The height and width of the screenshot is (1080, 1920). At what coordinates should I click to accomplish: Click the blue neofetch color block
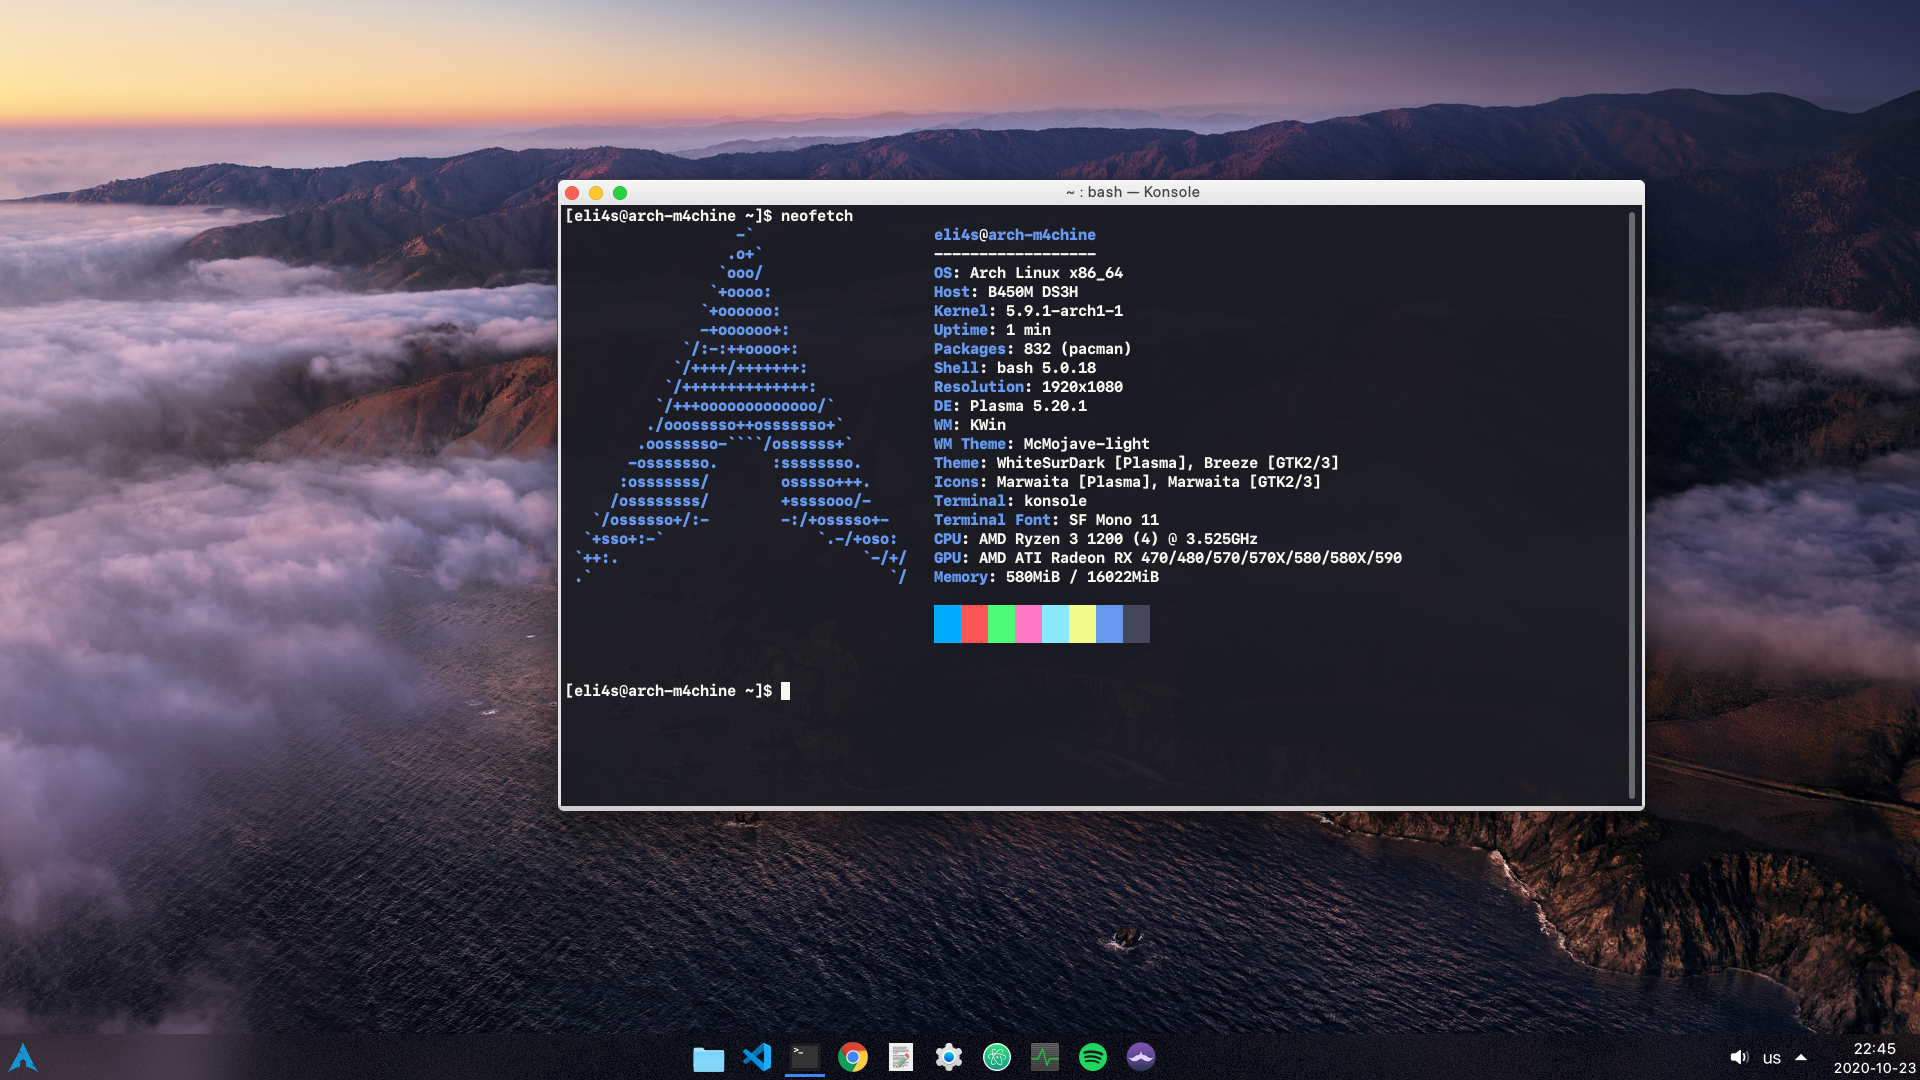[x=947, y=624]
